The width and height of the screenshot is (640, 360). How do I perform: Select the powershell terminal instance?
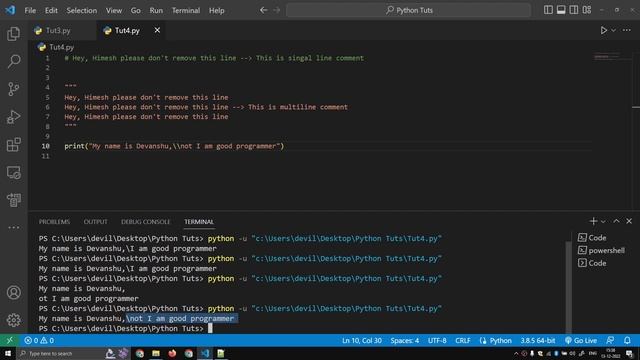601,250
